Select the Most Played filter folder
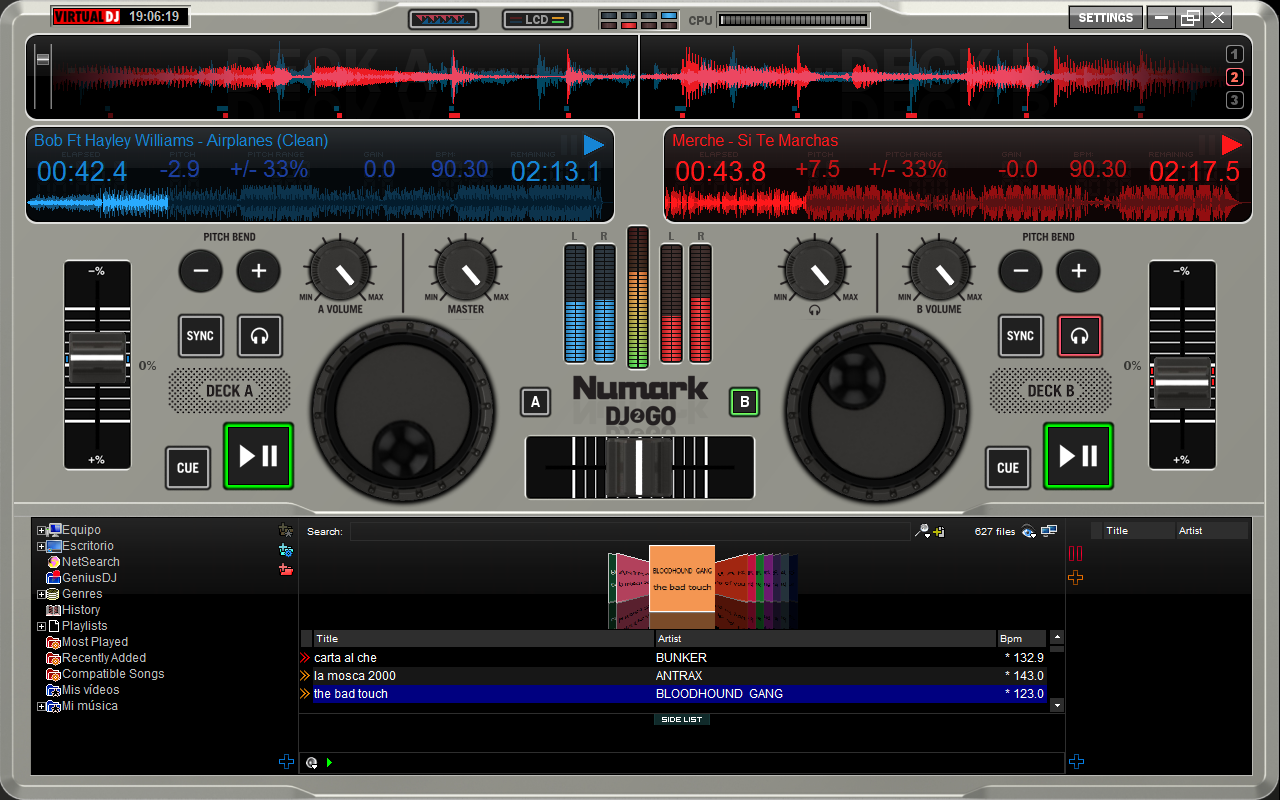This screenshot has height=800, width=1280. [x=87, y=642]
